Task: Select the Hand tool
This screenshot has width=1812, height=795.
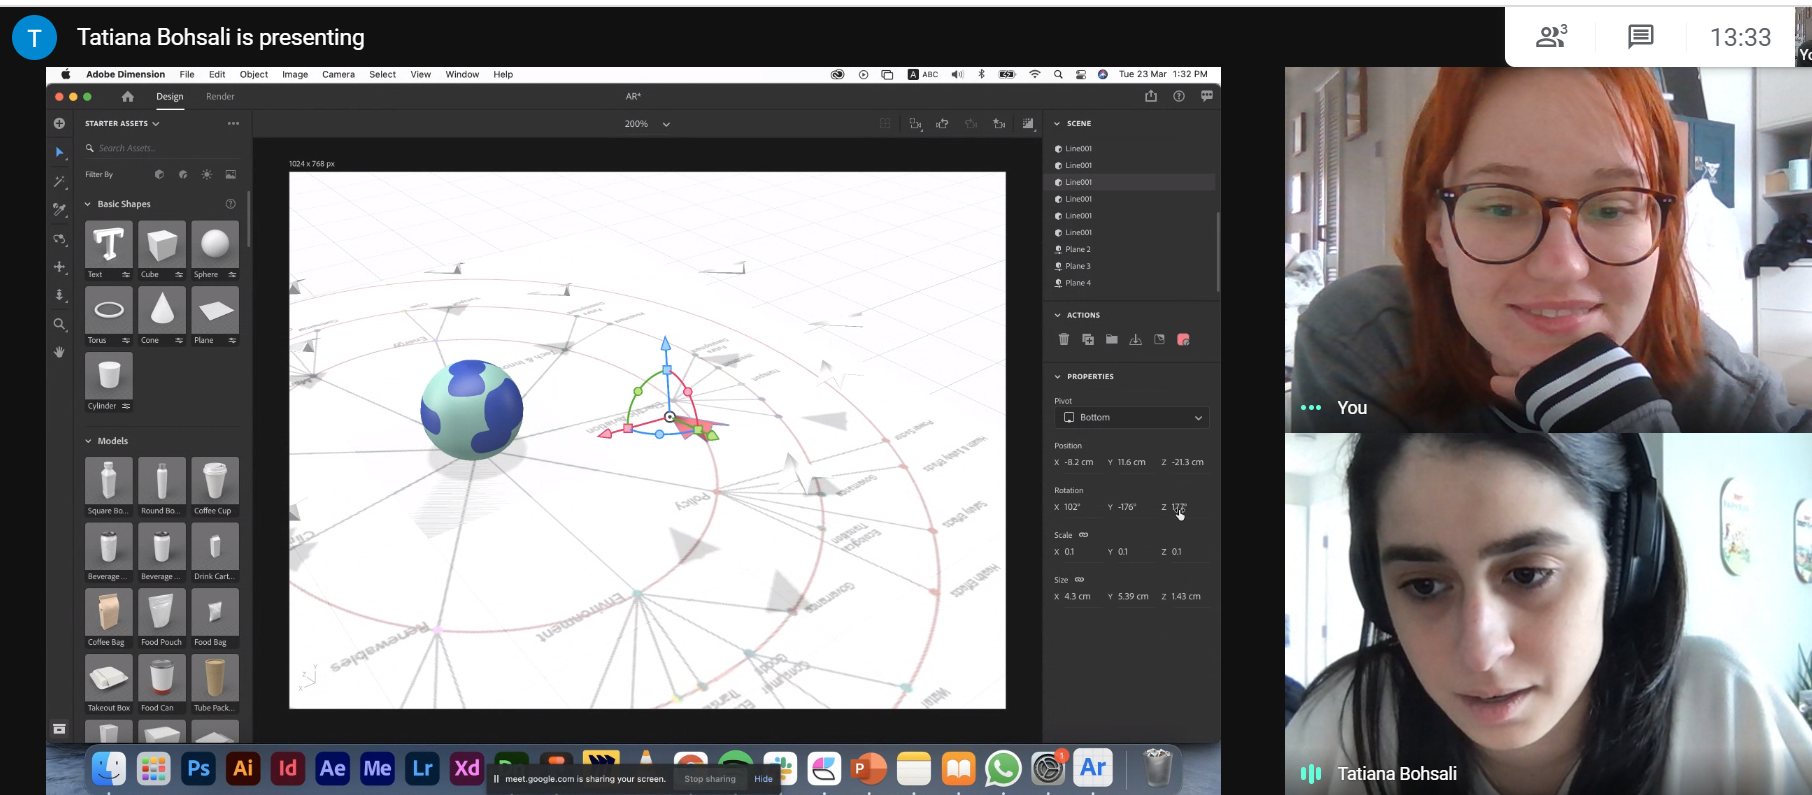Action: point(59,352)
